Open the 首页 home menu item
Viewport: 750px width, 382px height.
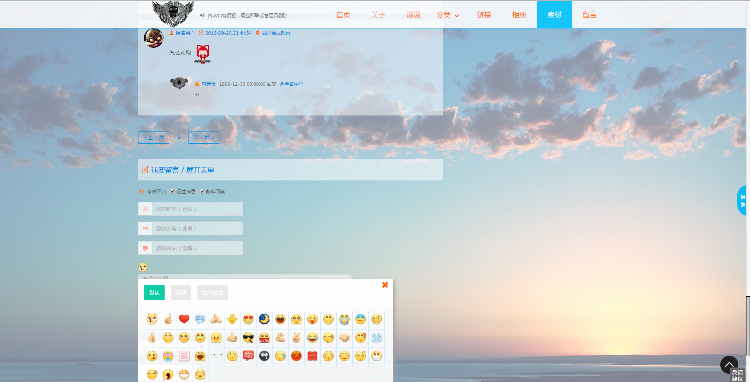pyautogui.click(x=343, y=15)
